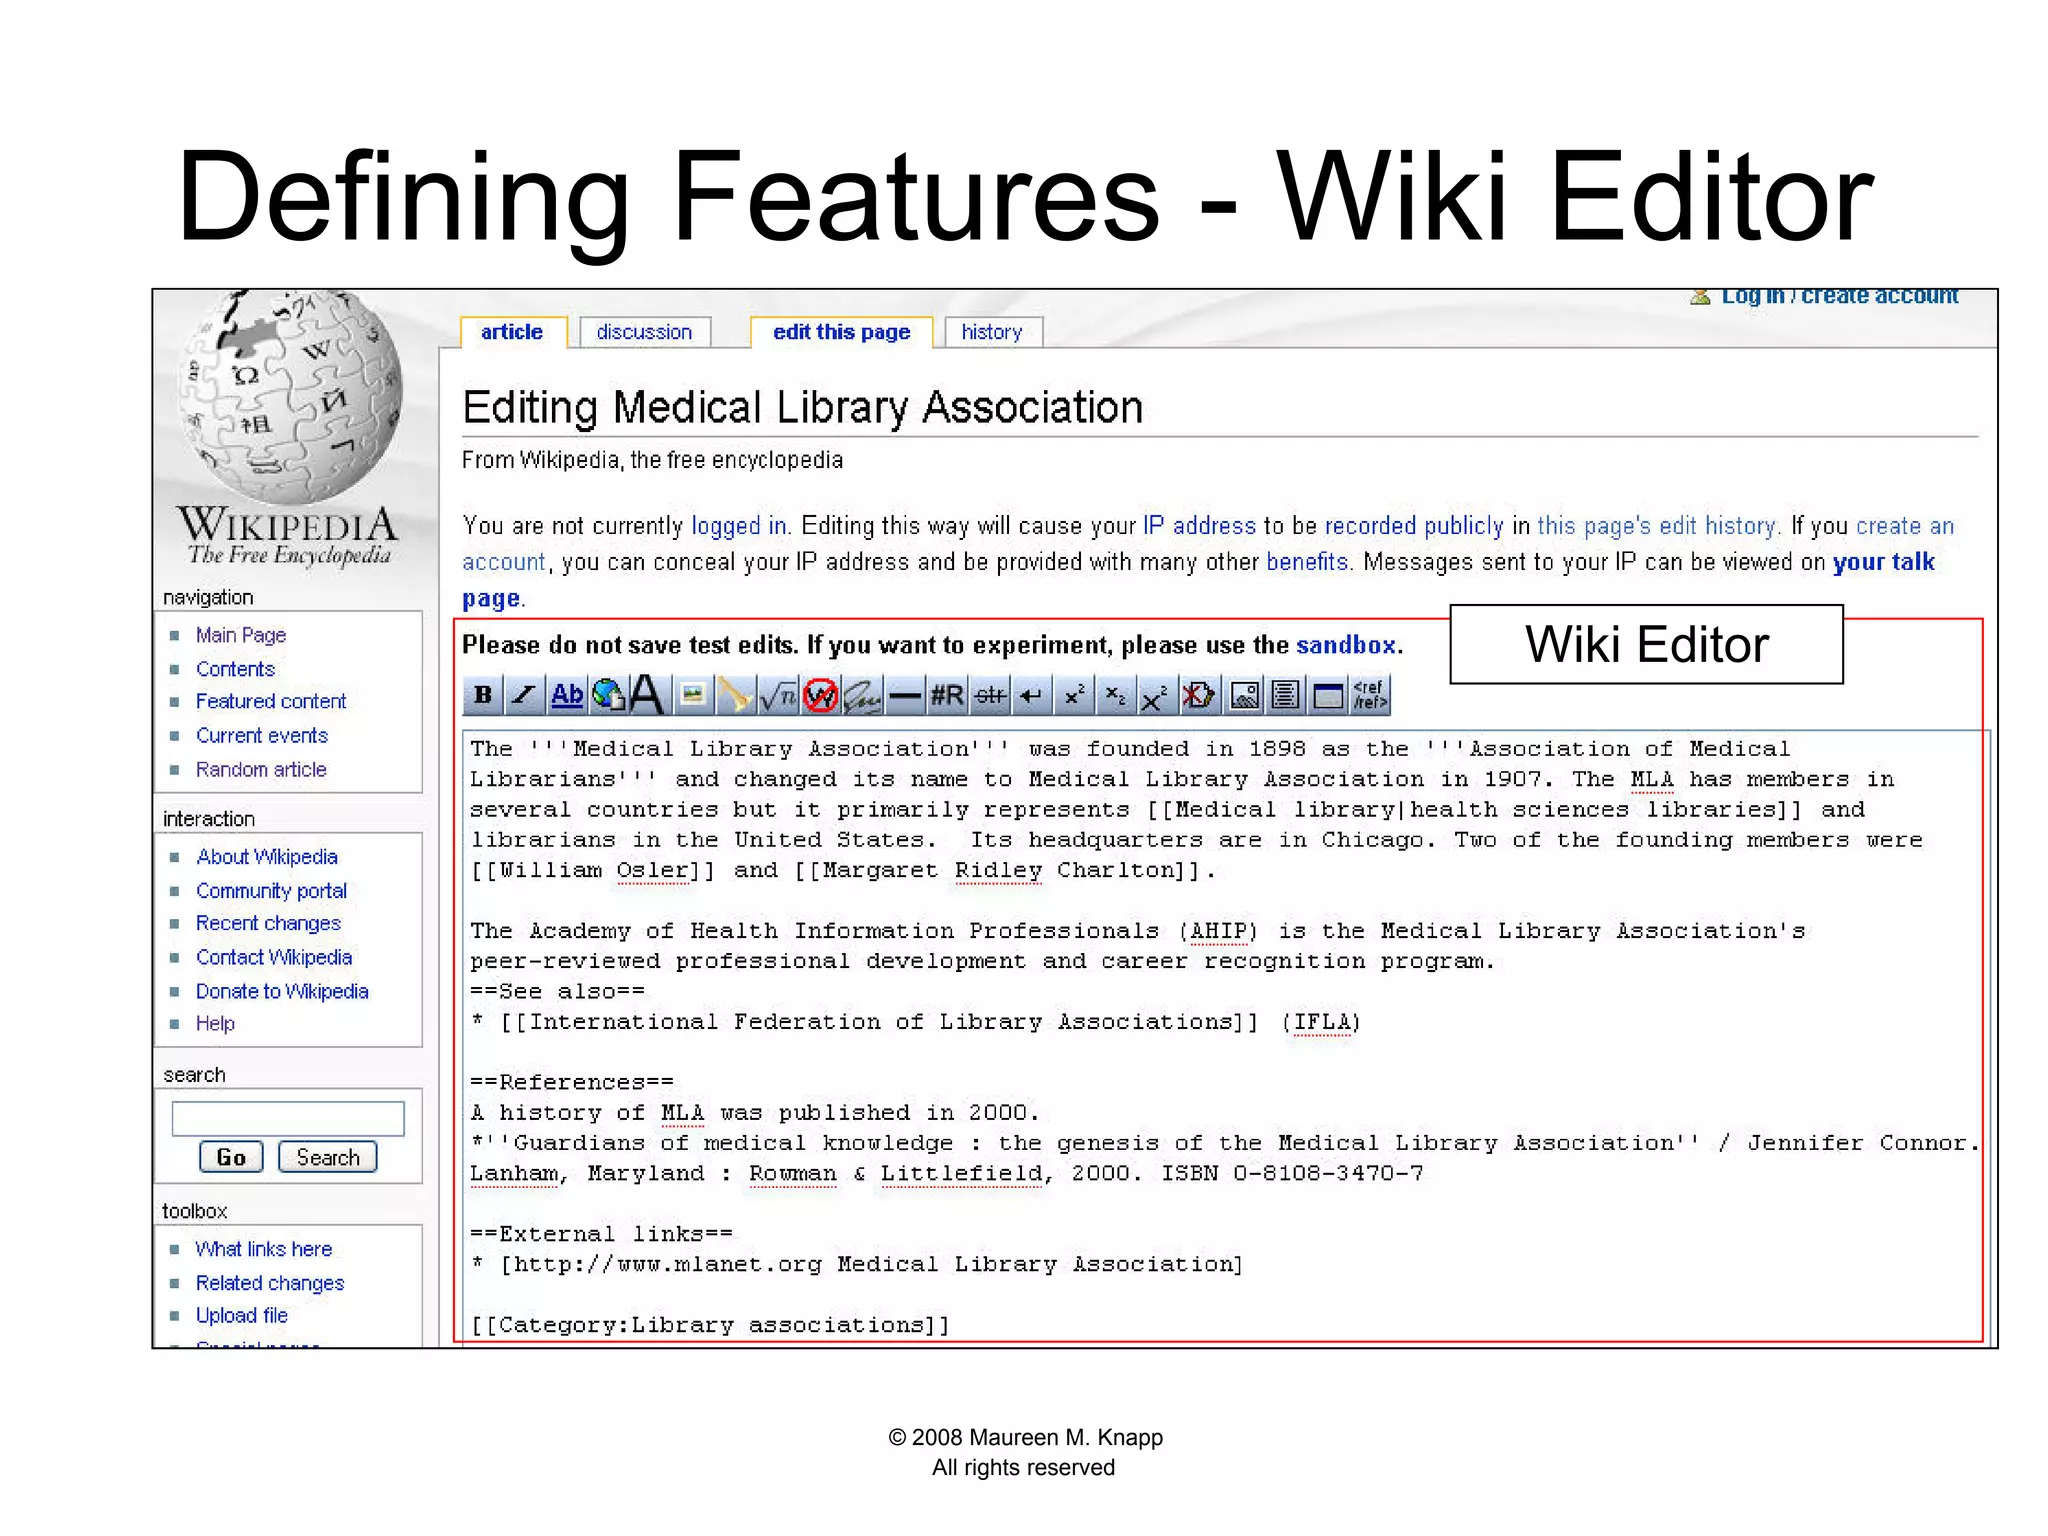This screenshot has height=1536, width=2048.
Task: Open the discussion tab
Action: click(644, 332)
